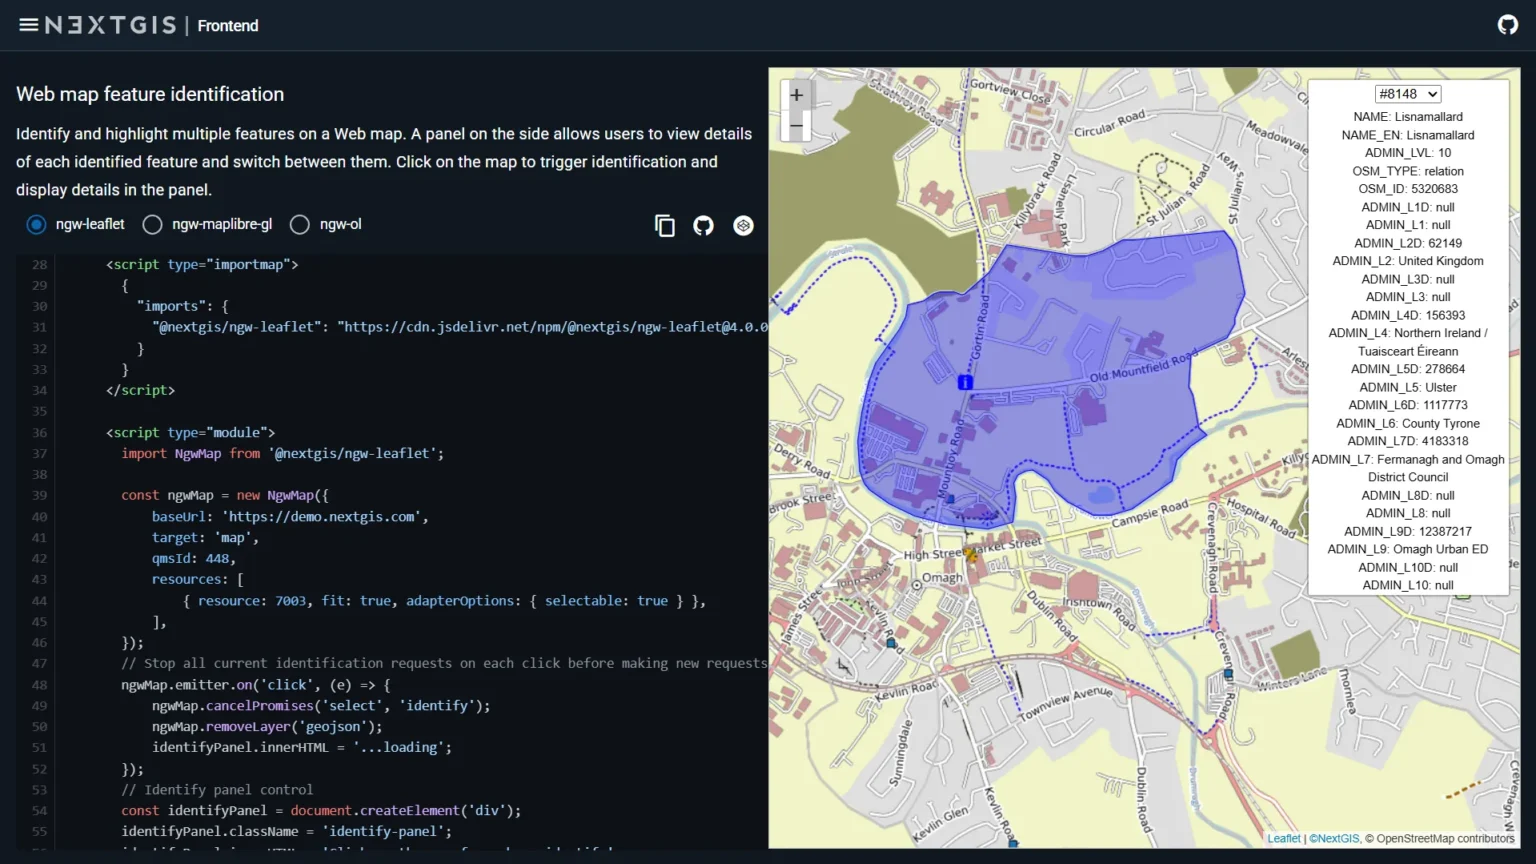Click the 'Campsie Road' map label
Screen dimensions: 1536x864
(1150, 514)
